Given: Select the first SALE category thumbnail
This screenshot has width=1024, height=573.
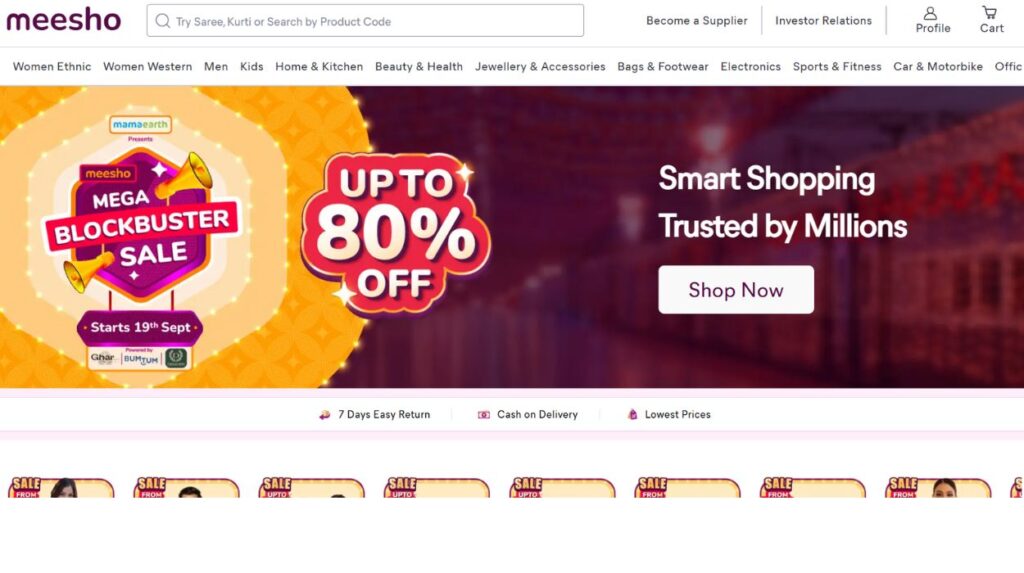Looking at the screenshot, I should [61, 487].
